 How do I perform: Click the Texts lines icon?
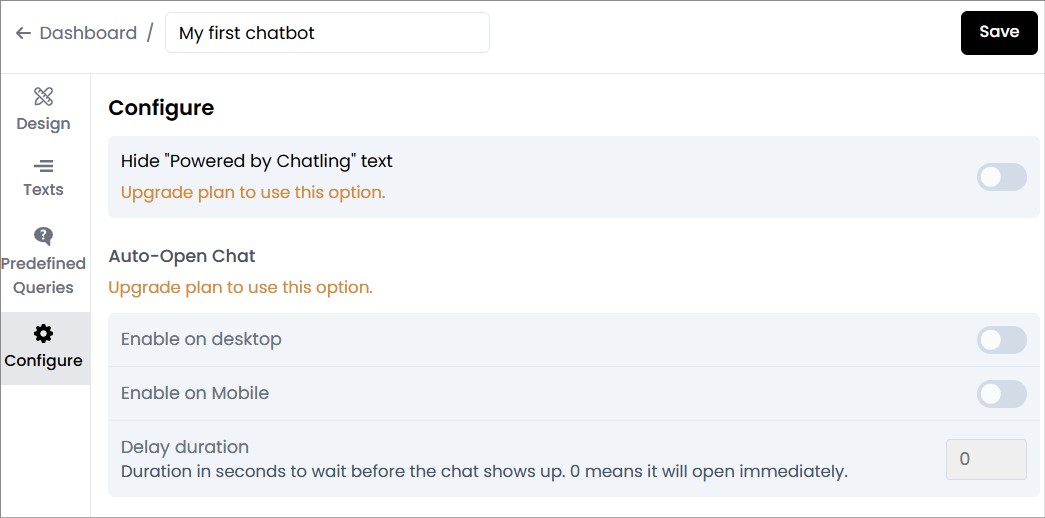pos(43,165)
